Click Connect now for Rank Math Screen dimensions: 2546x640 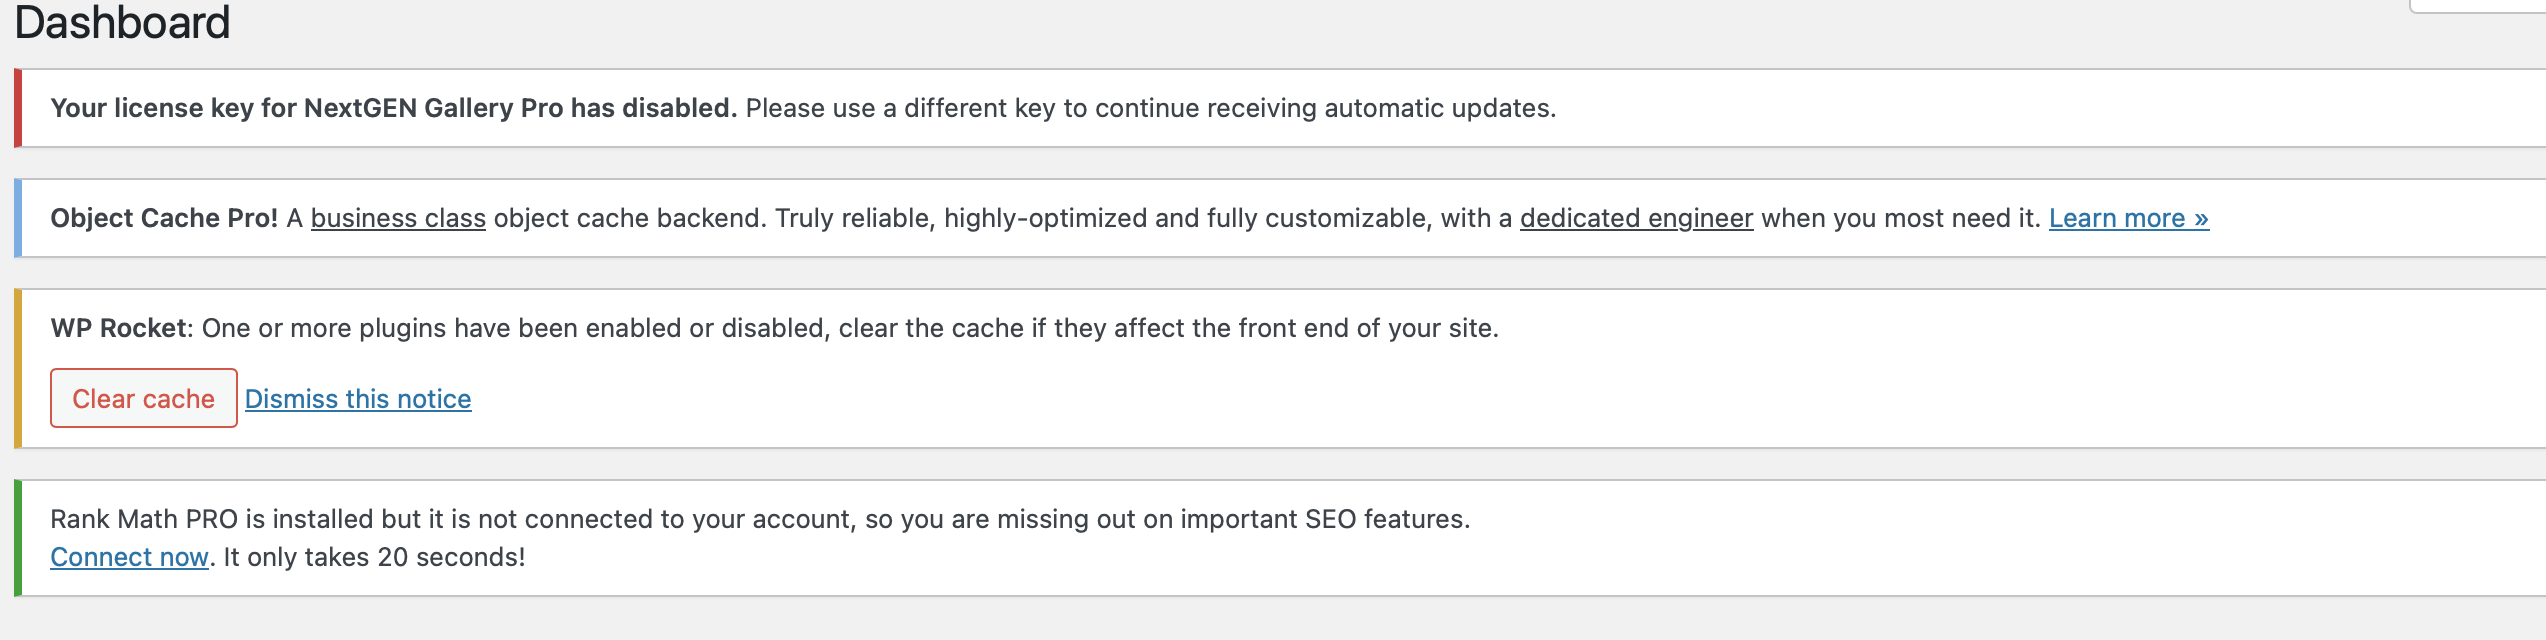tap(129, 557)
